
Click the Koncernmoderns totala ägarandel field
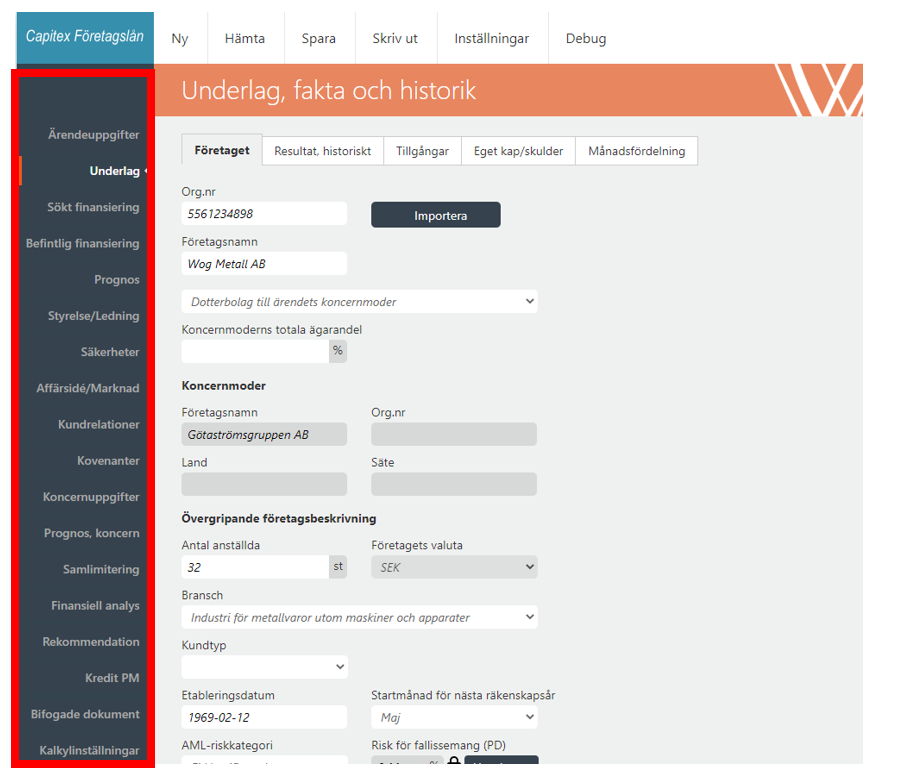[255, 351]
